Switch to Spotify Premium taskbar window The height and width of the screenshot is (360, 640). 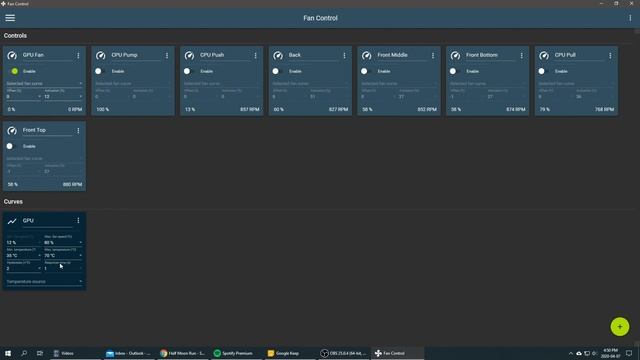coord(236,353)
